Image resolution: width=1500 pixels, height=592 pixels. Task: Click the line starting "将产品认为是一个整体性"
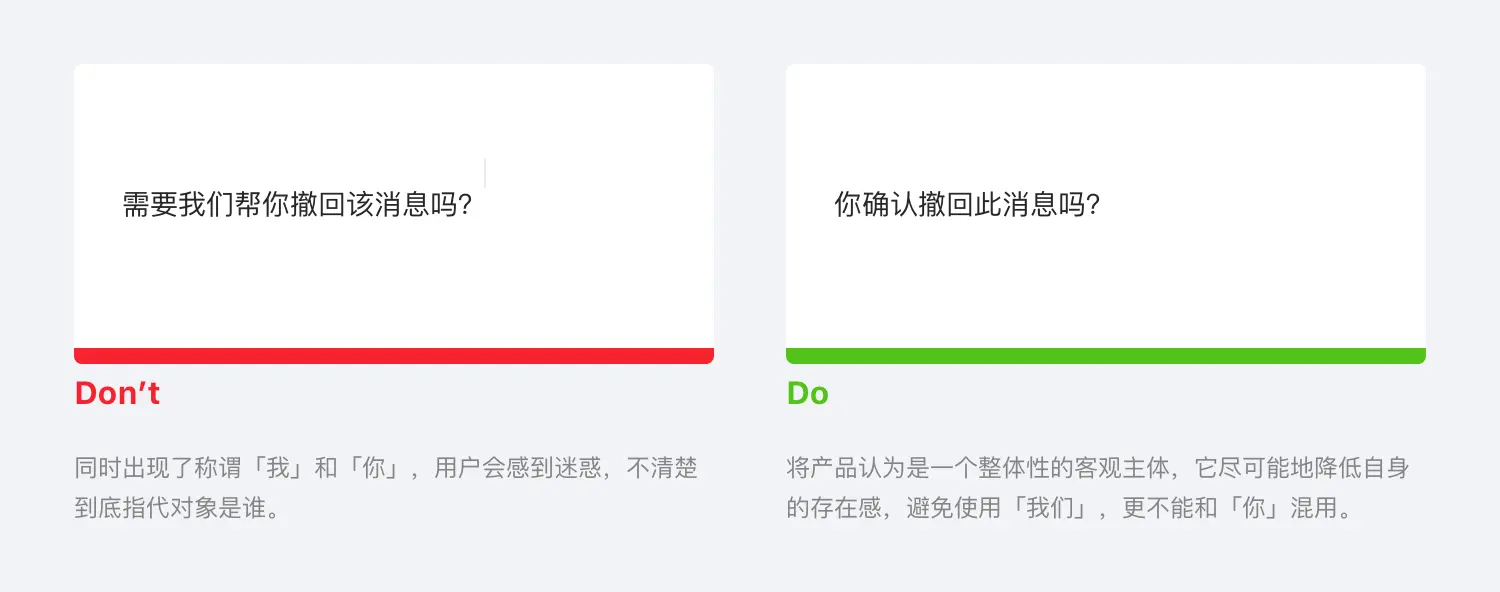tap(1097, 468)
